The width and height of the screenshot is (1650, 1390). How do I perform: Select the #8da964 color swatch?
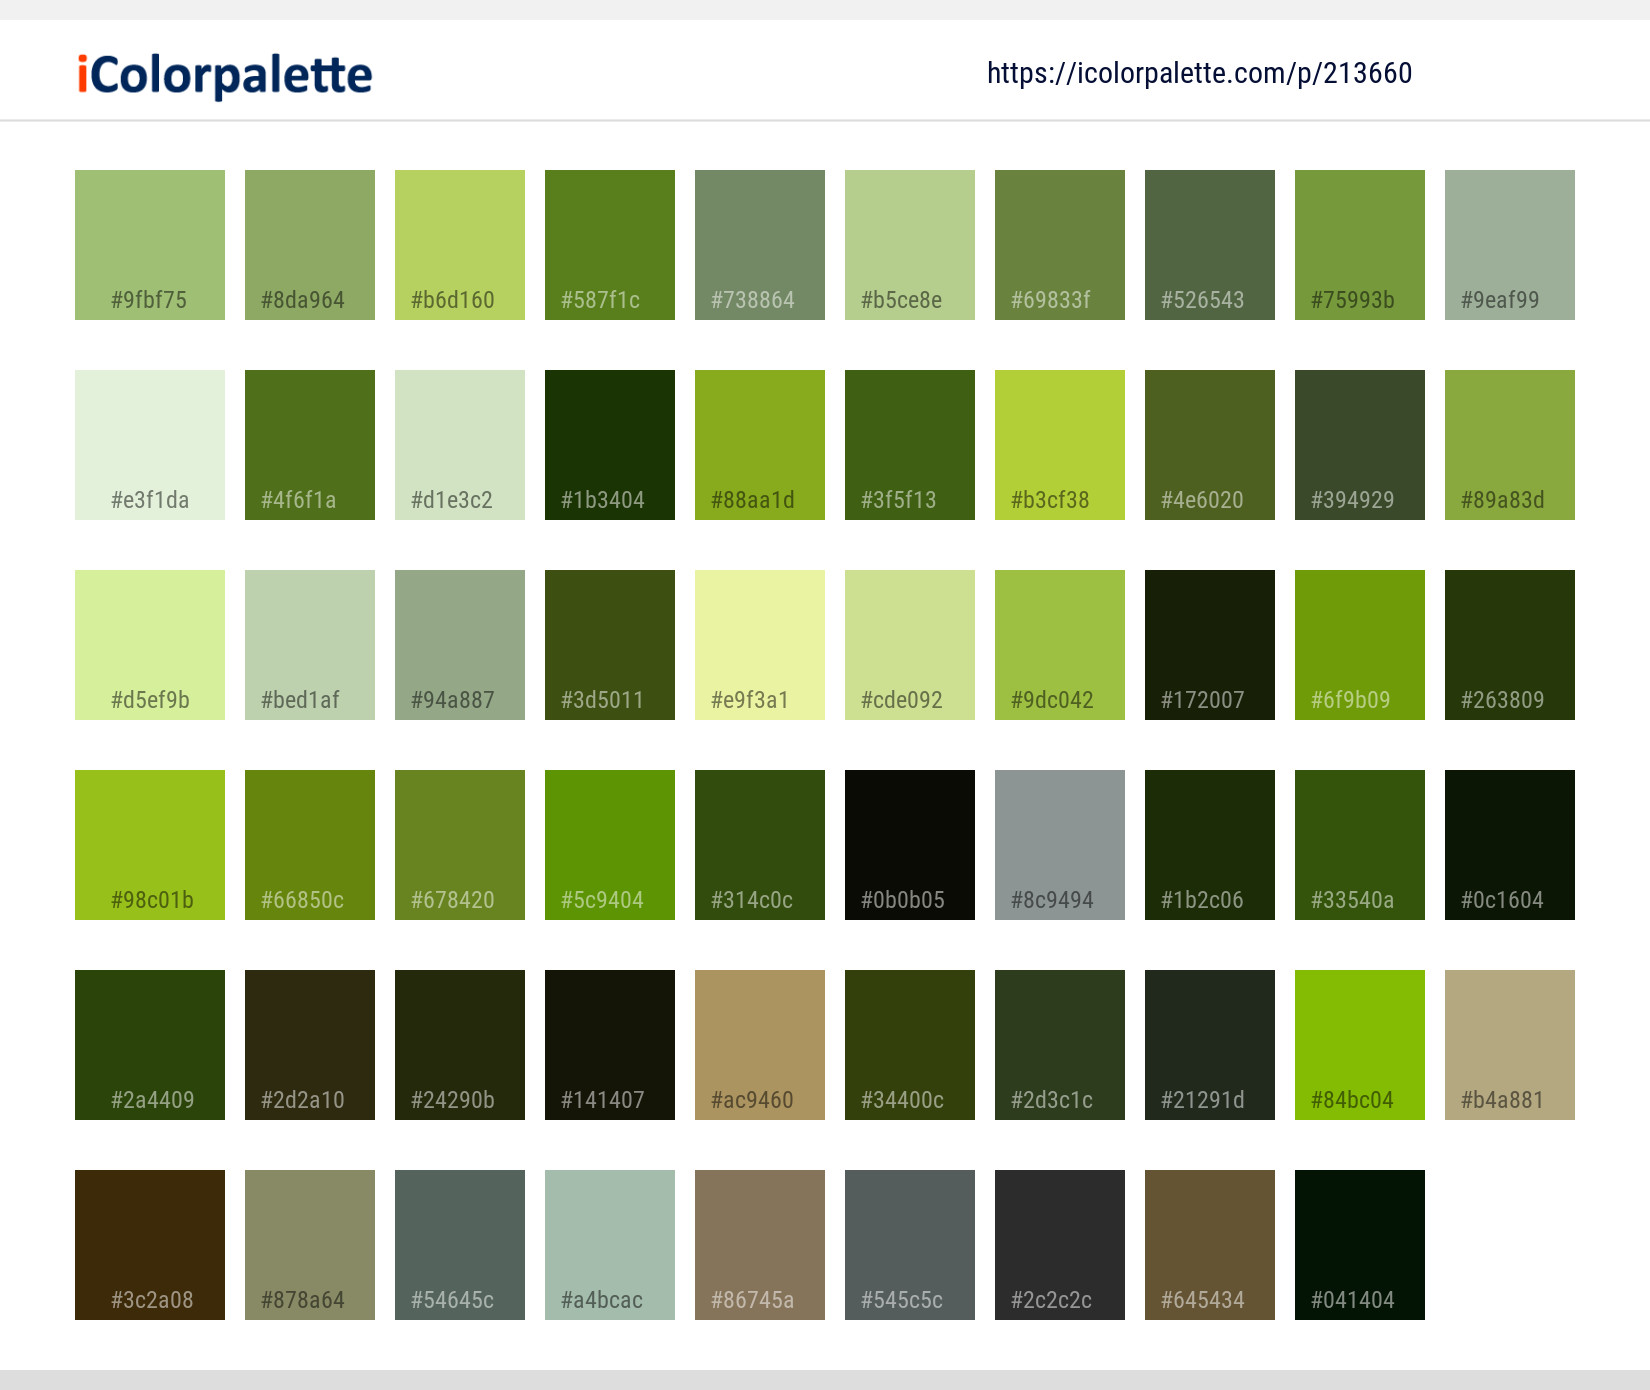pos(310,245)
